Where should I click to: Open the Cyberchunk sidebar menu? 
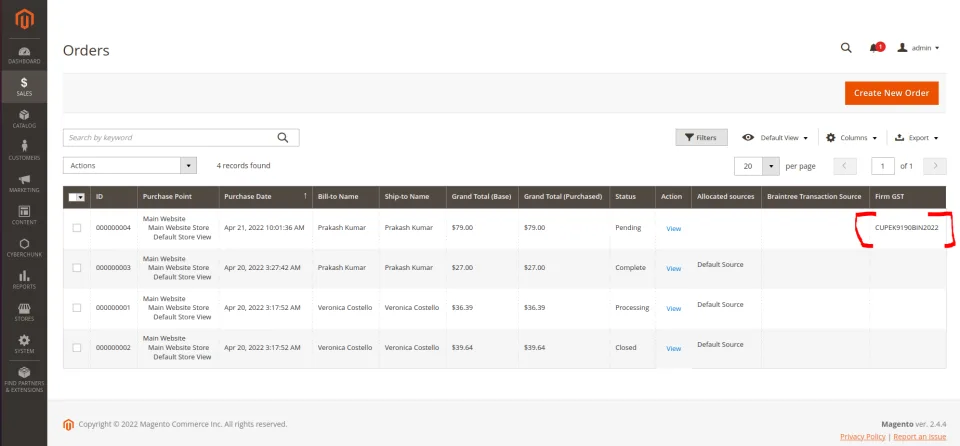(24, 248)
